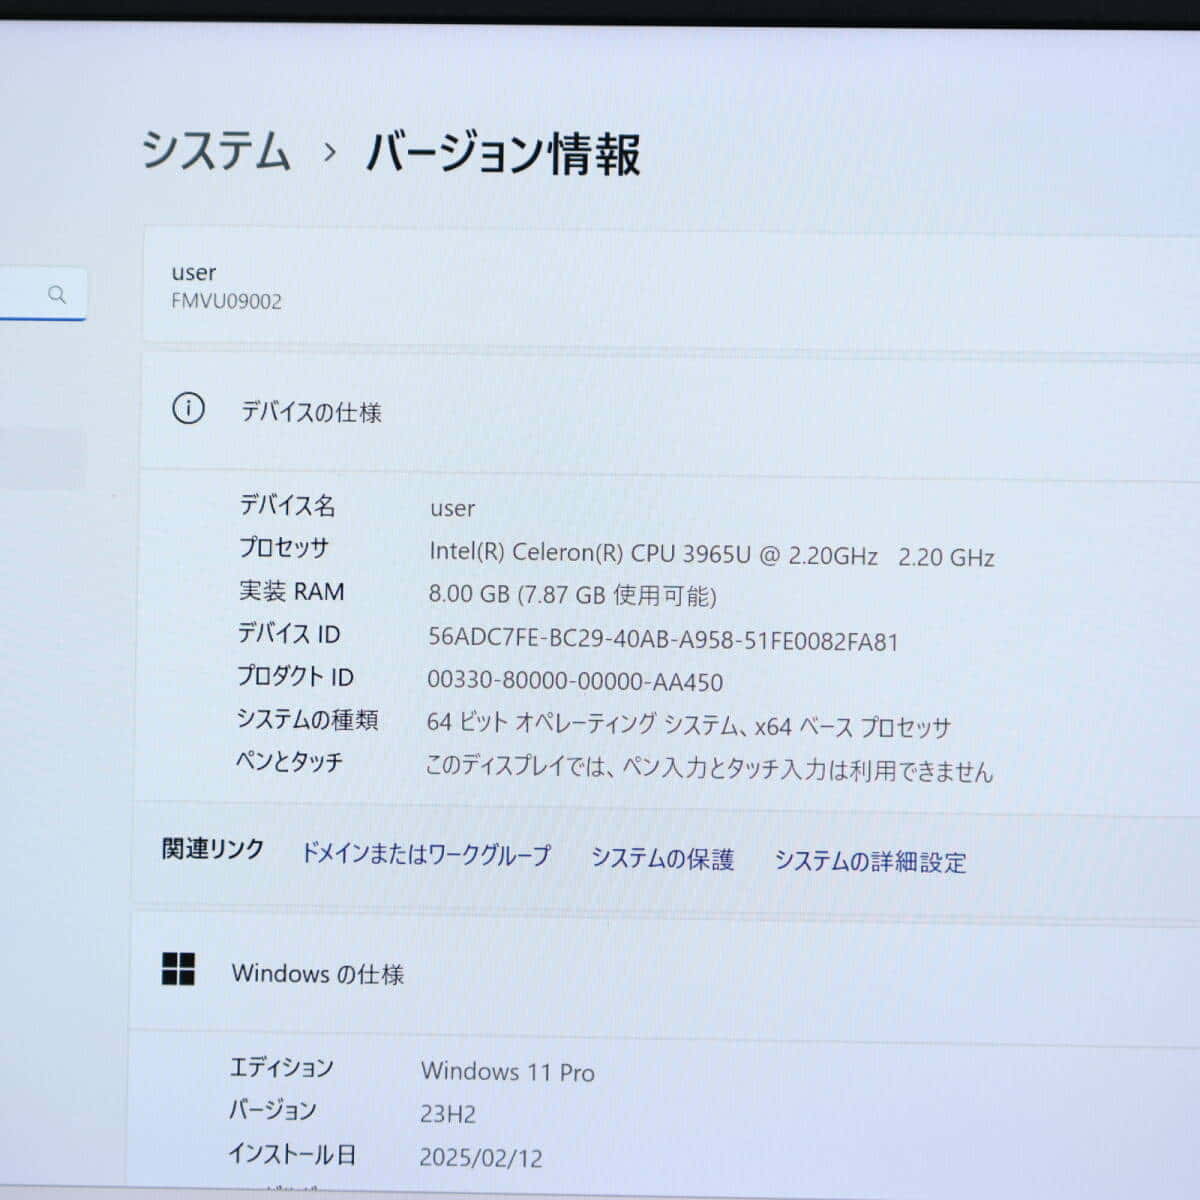Click the 関連リンク label
The height and width of the screenshot is (1200, 1200).
pyautogui.click(x=213, y=849)
